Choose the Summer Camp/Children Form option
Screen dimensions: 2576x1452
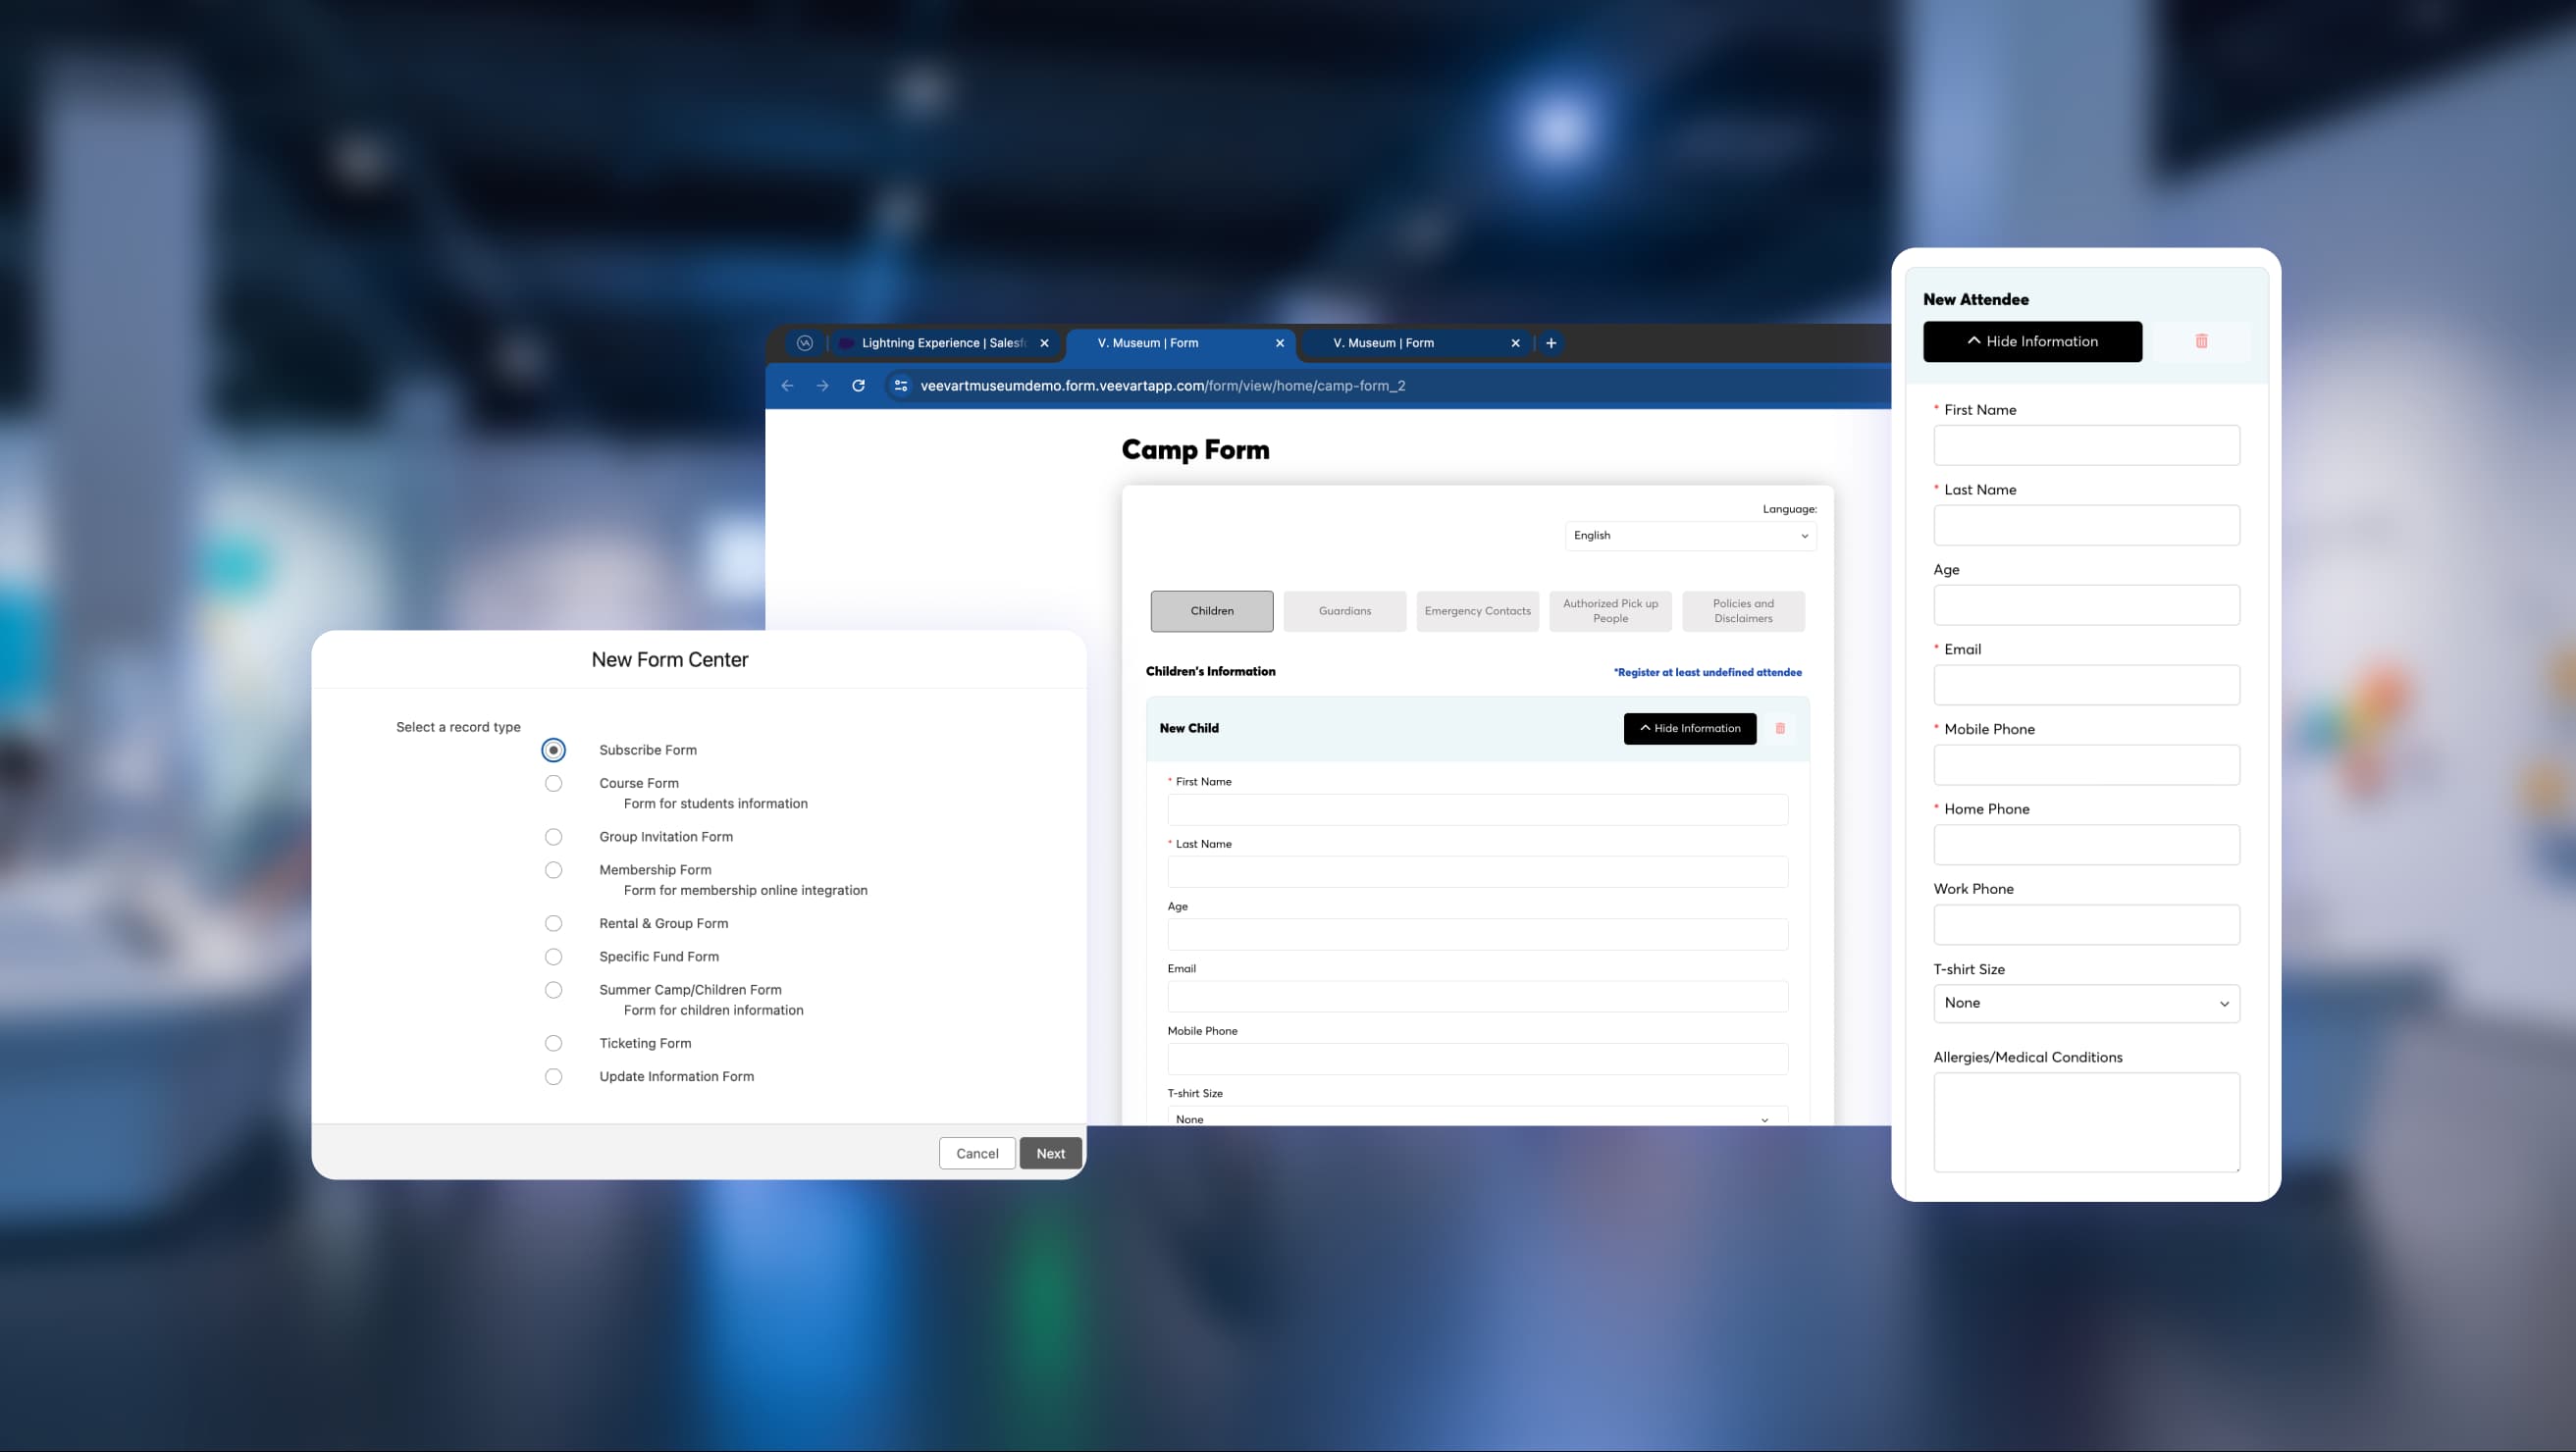pos(554,990)
